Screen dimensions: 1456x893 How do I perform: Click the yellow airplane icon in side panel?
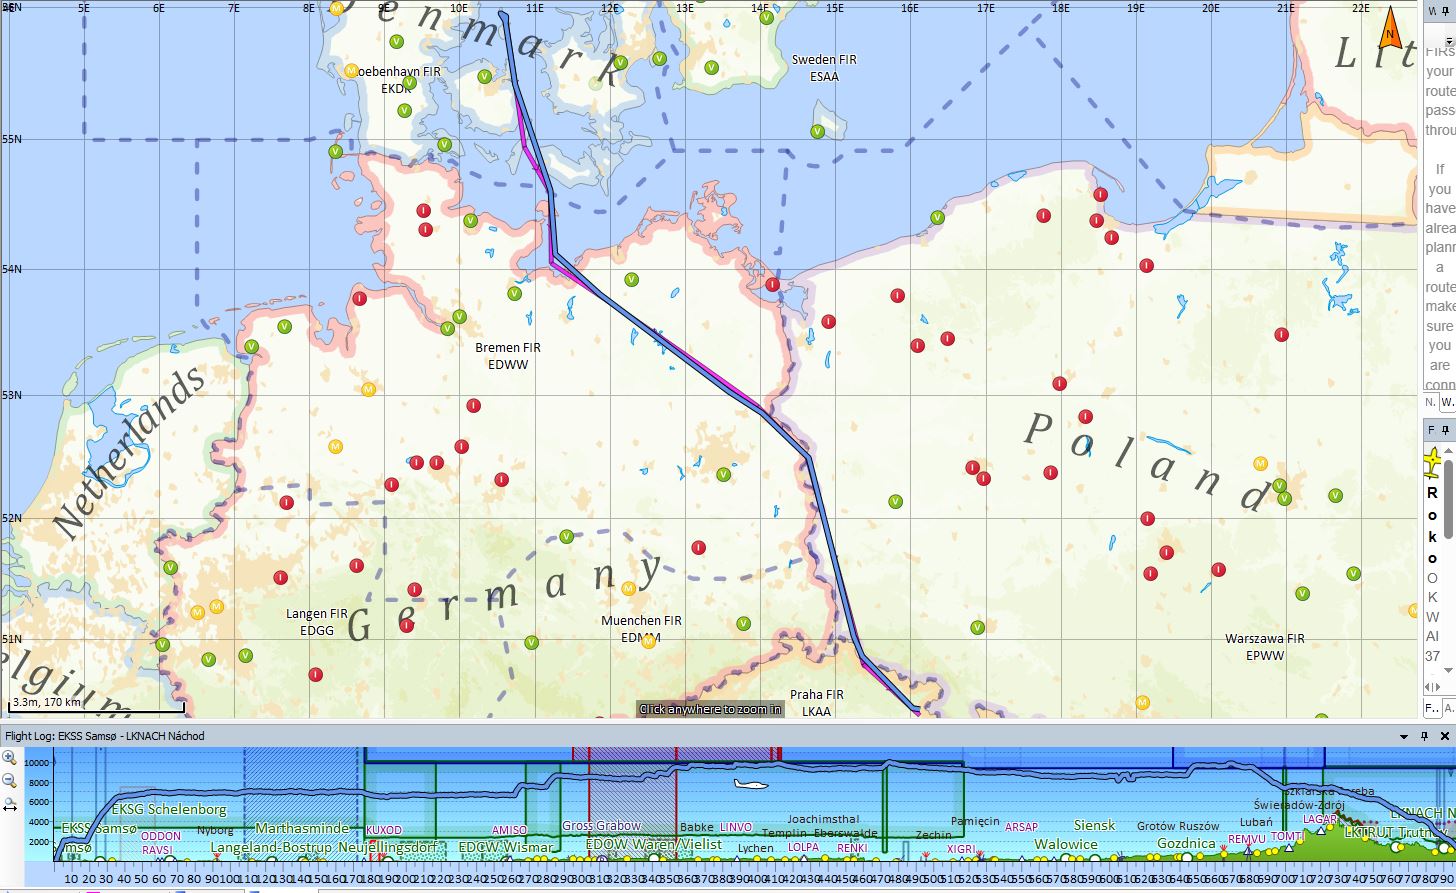(1434, 462)
